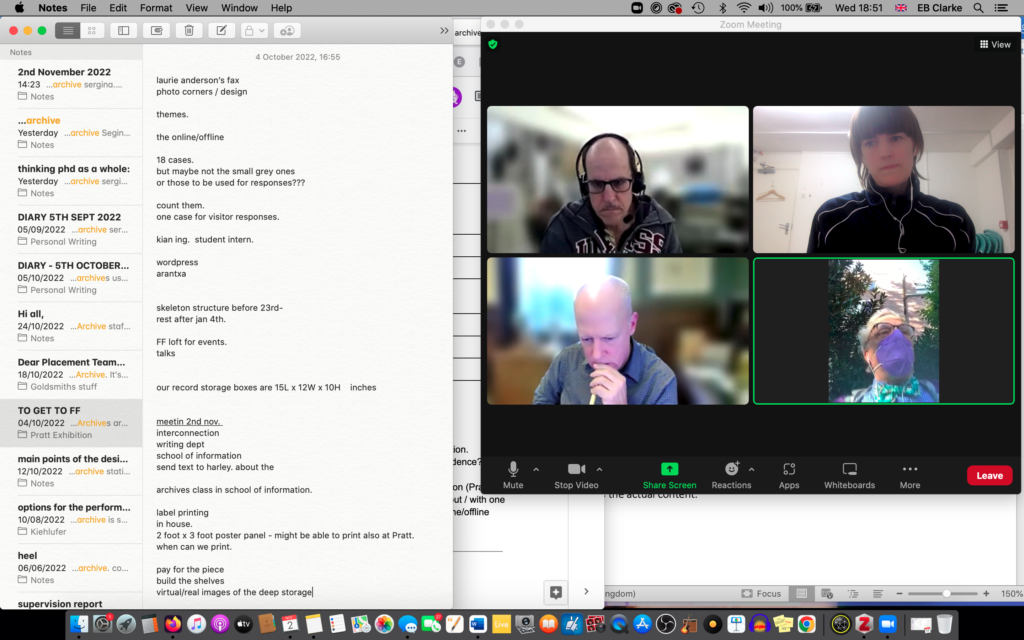Create a new note with the compose icon
Viewport: 1024px width, 640px height.
pyautogui.click(x=220, y=31)
